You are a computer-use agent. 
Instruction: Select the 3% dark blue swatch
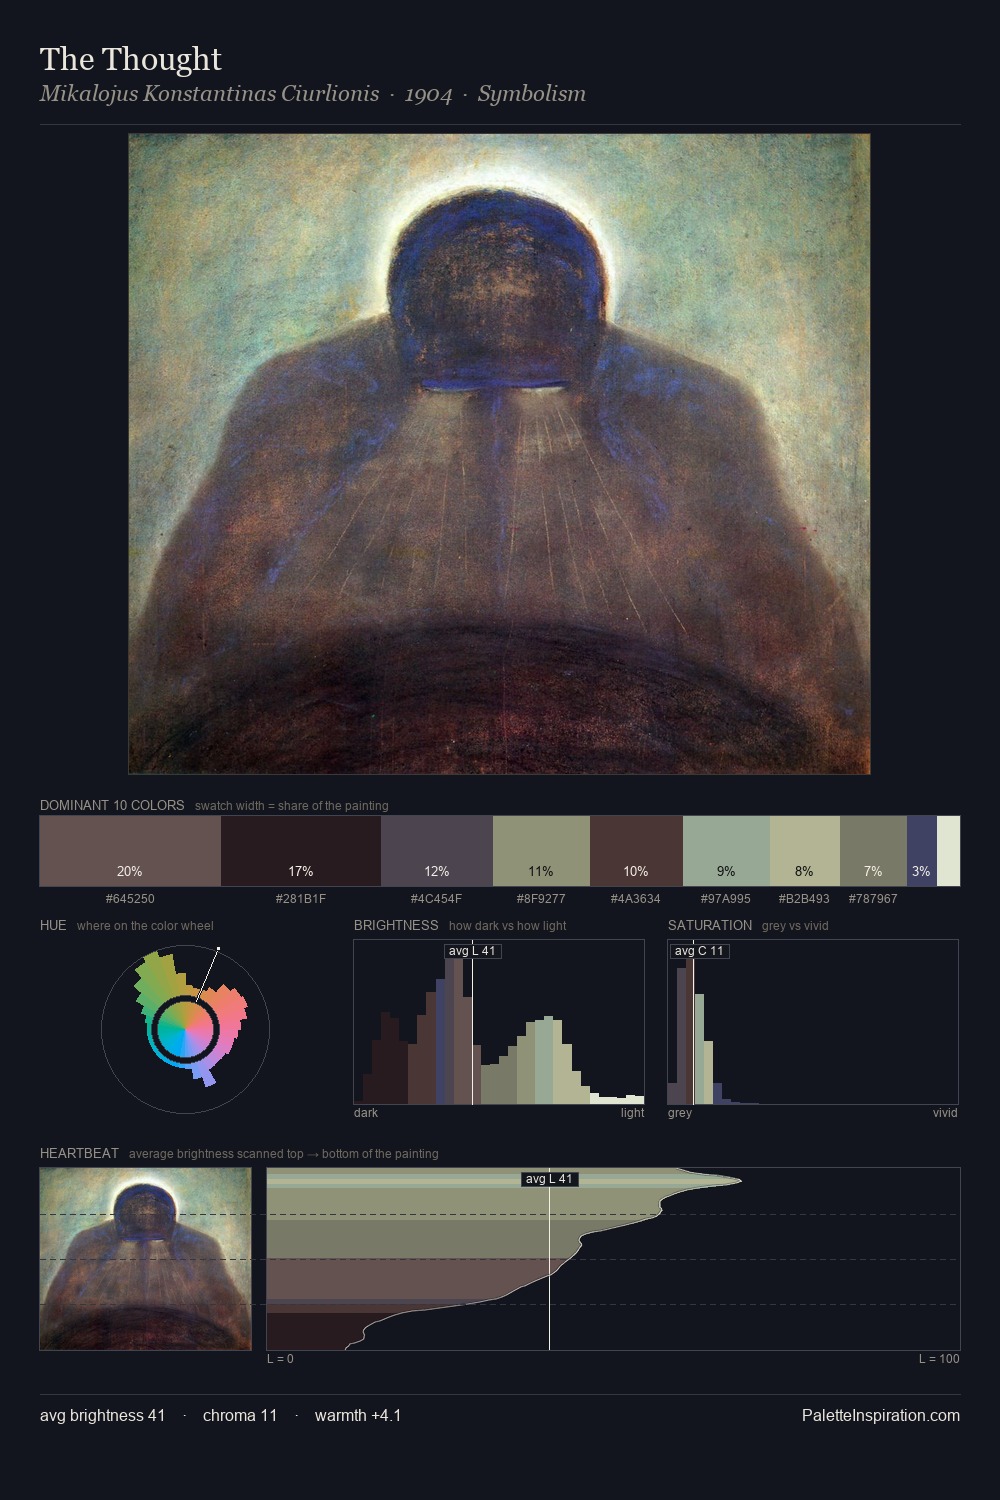pos(922,851)
